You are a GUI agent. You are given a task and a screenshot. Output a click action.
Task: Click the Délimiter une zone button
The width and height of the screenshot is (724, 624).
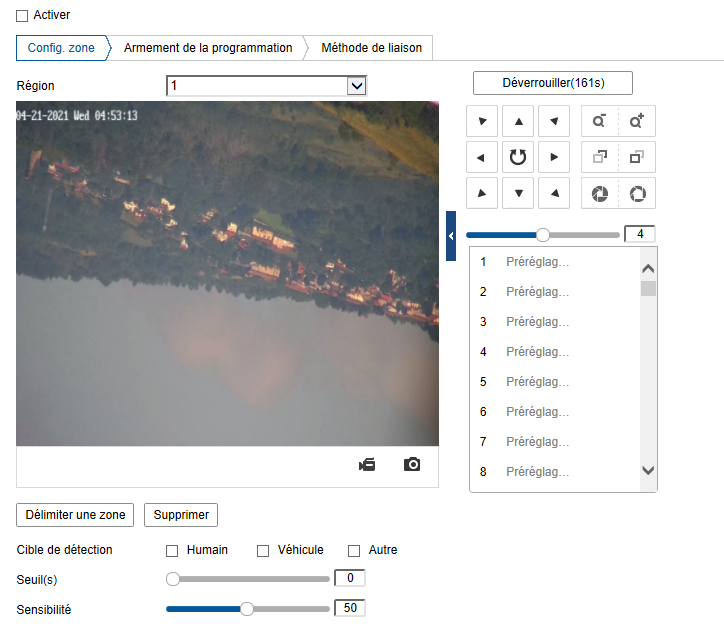pyautogui.click(x=75, y=515)
